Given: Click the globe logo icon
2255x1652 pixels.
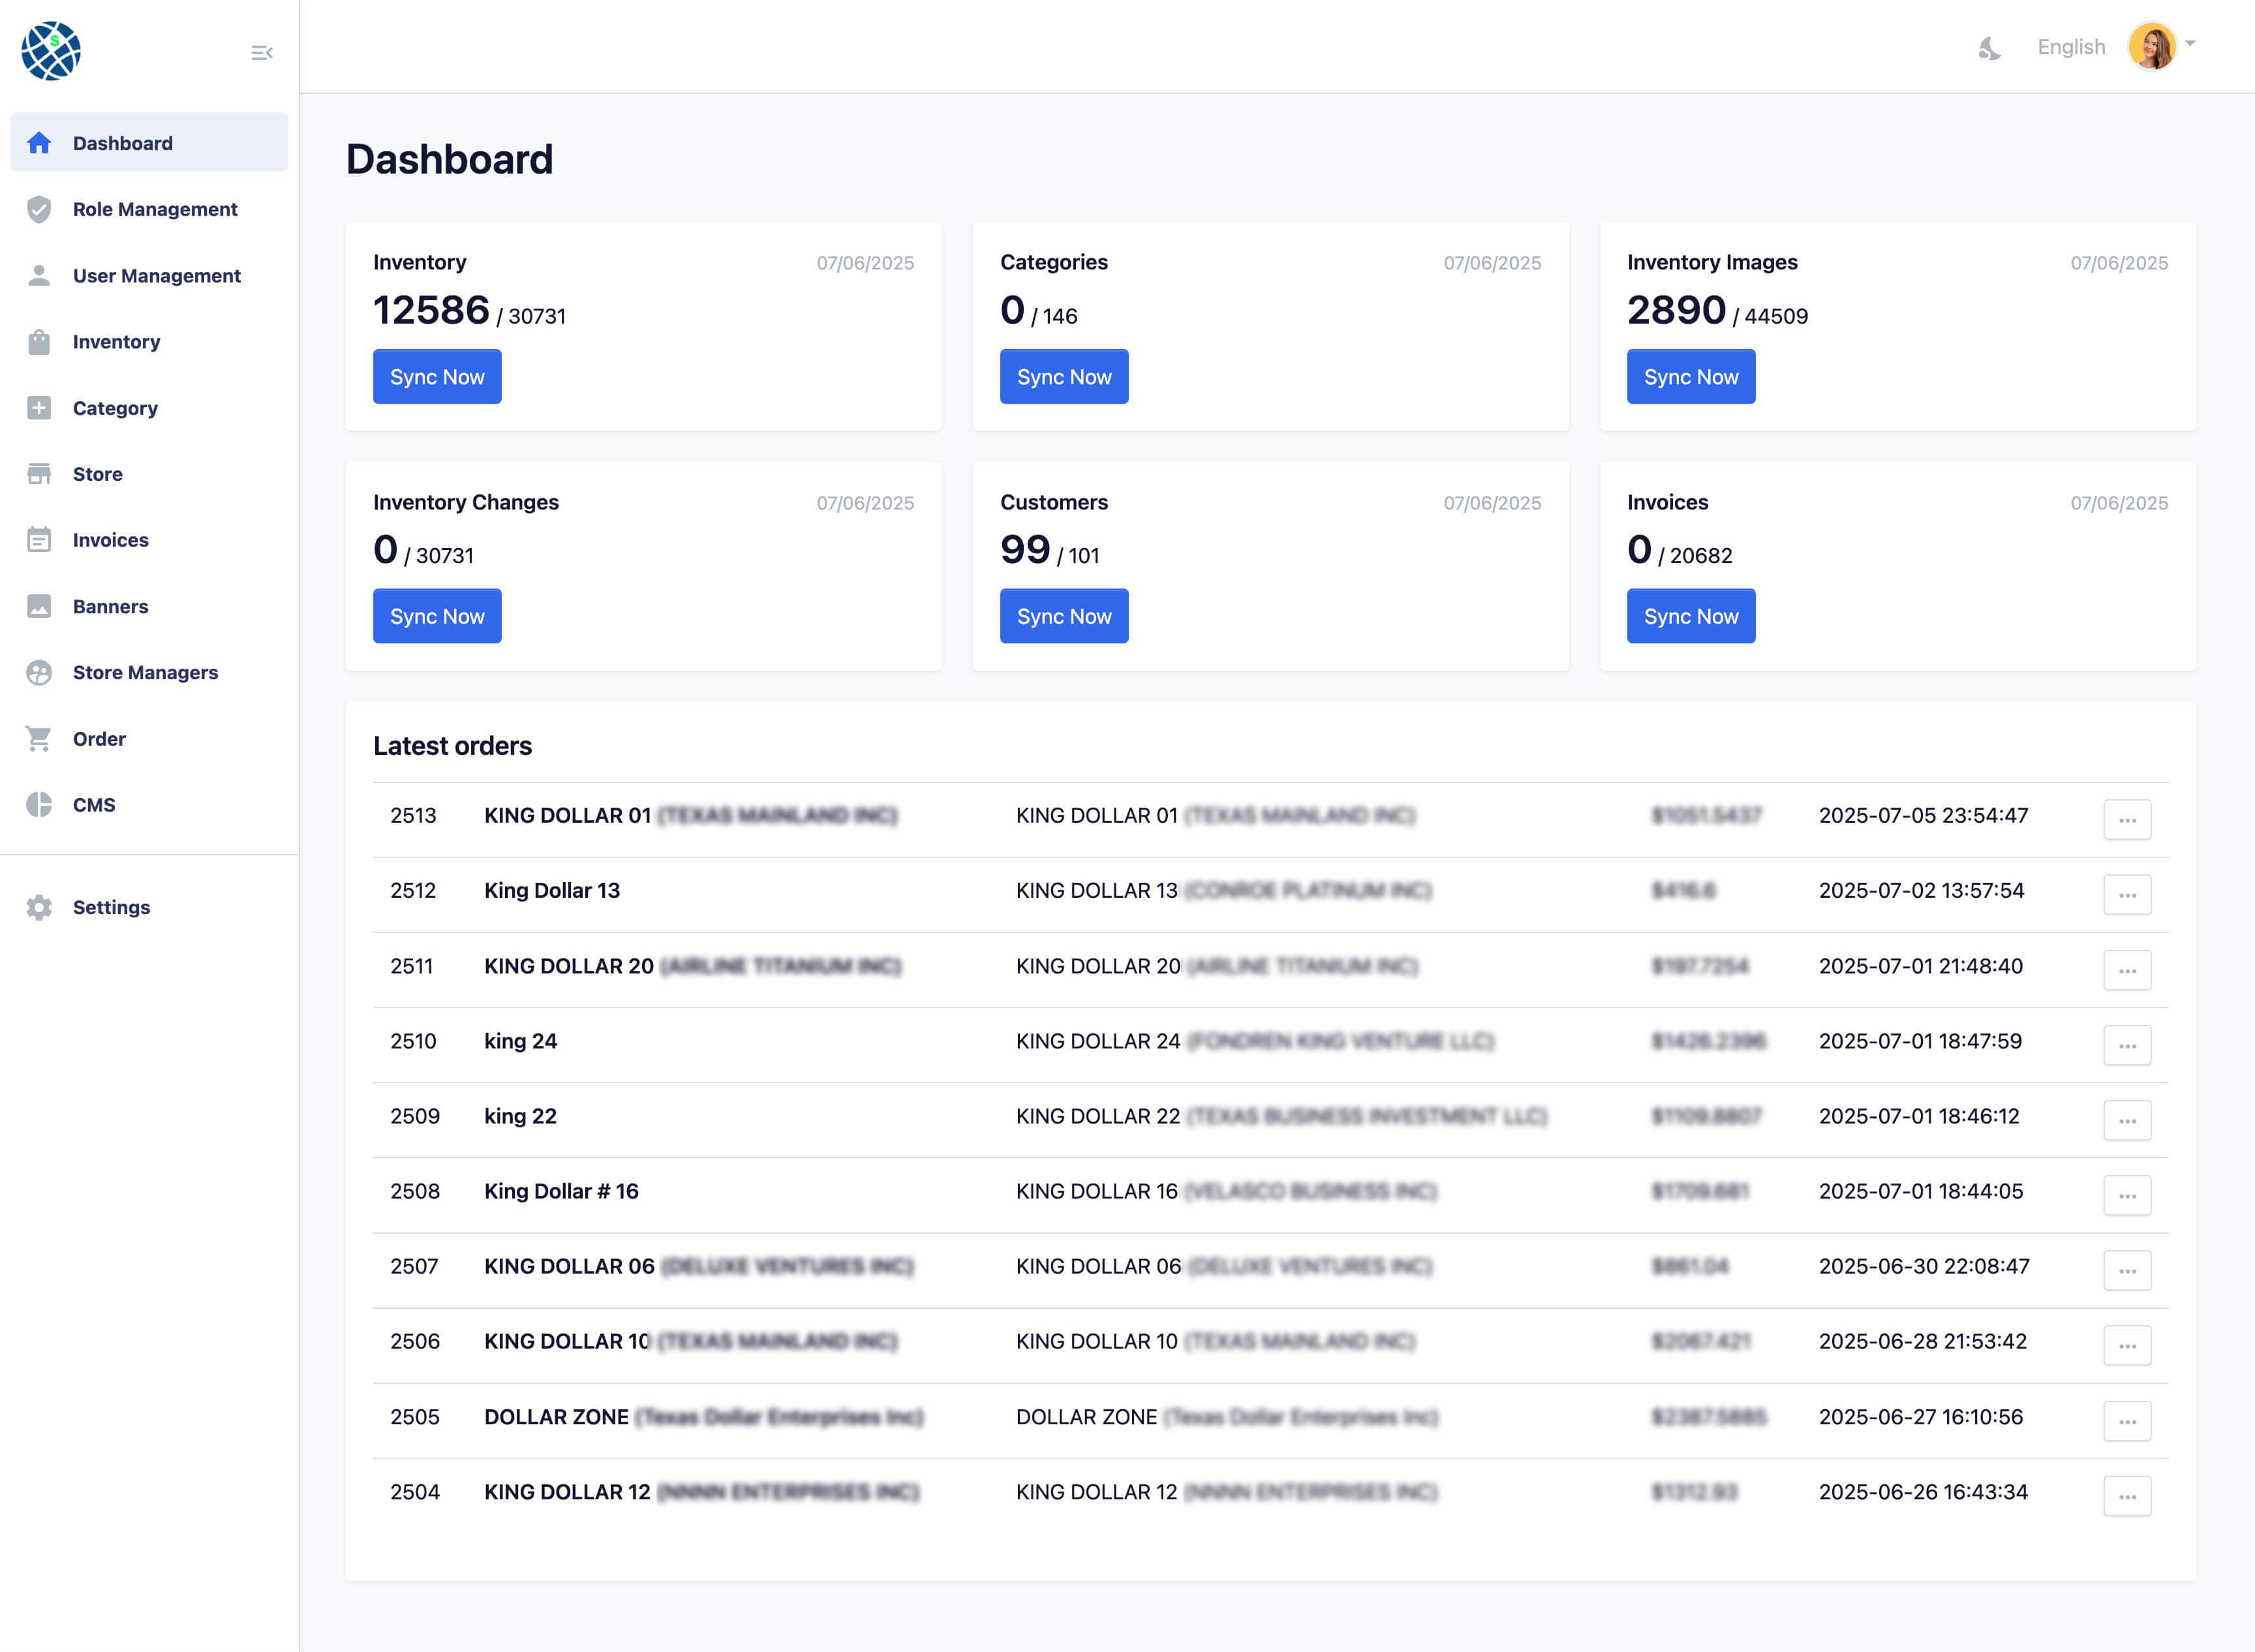Looking at the screenshot, I should click(51, 51).
